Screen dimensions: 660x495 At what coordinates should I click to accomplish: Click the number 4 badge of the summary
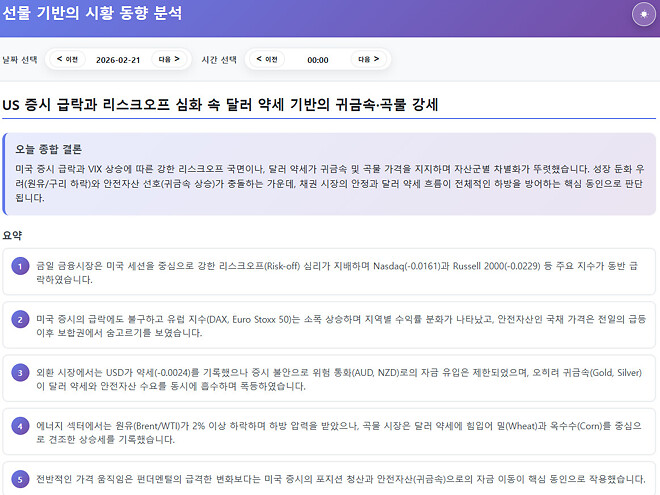20,426
